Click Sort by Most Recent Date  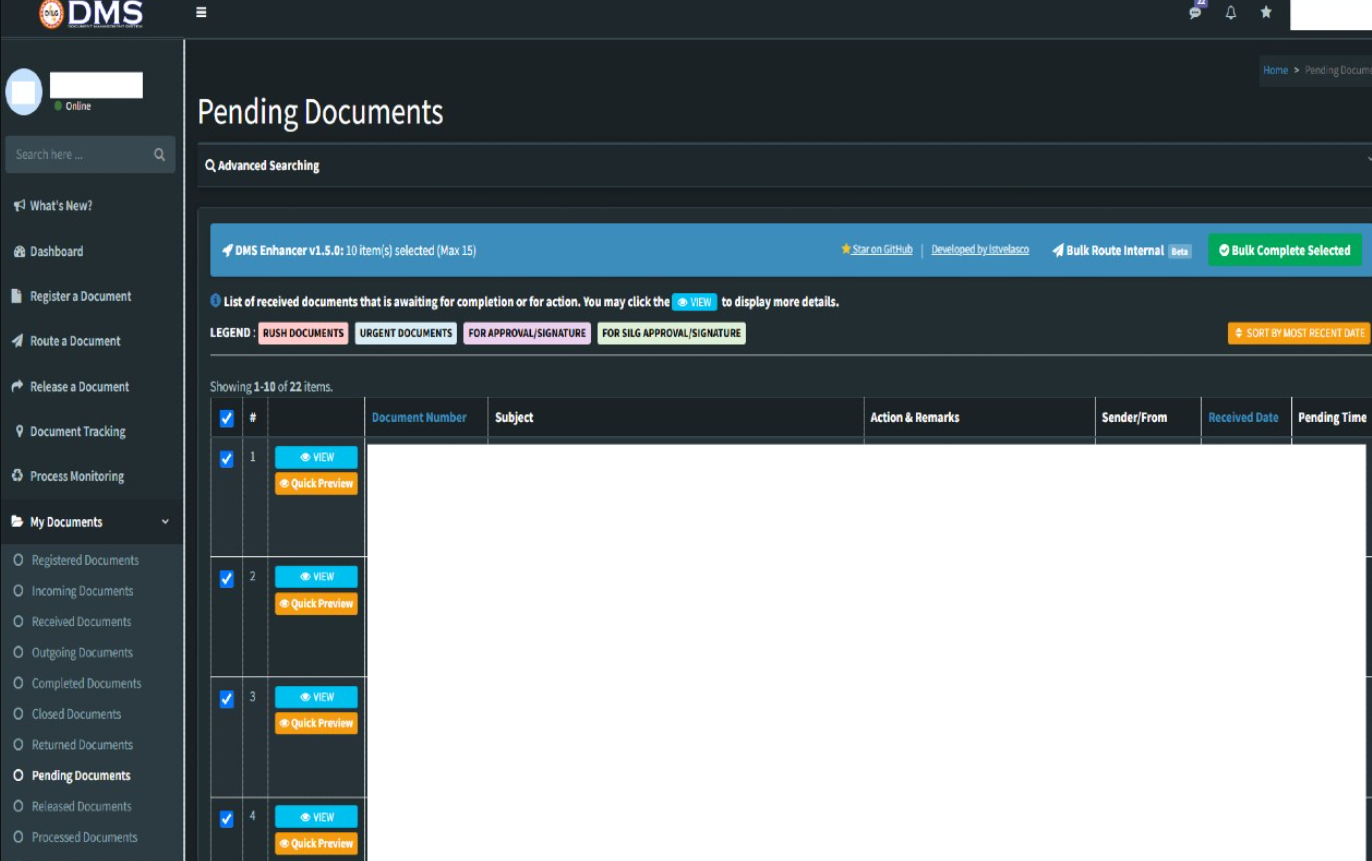point(1299,333)
